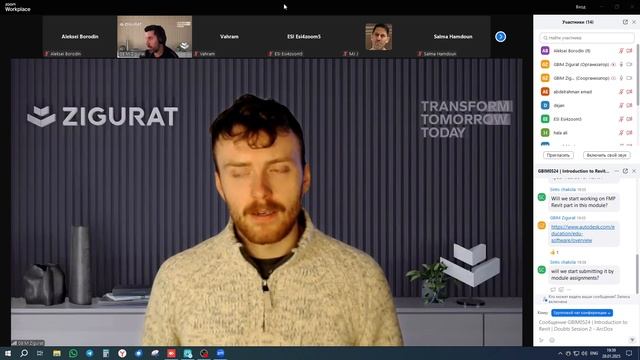The height and width of the screenshot is (360, 640).
Task: Click Aleksei Borodin's muted microphone icon
Action: point(621,51)
